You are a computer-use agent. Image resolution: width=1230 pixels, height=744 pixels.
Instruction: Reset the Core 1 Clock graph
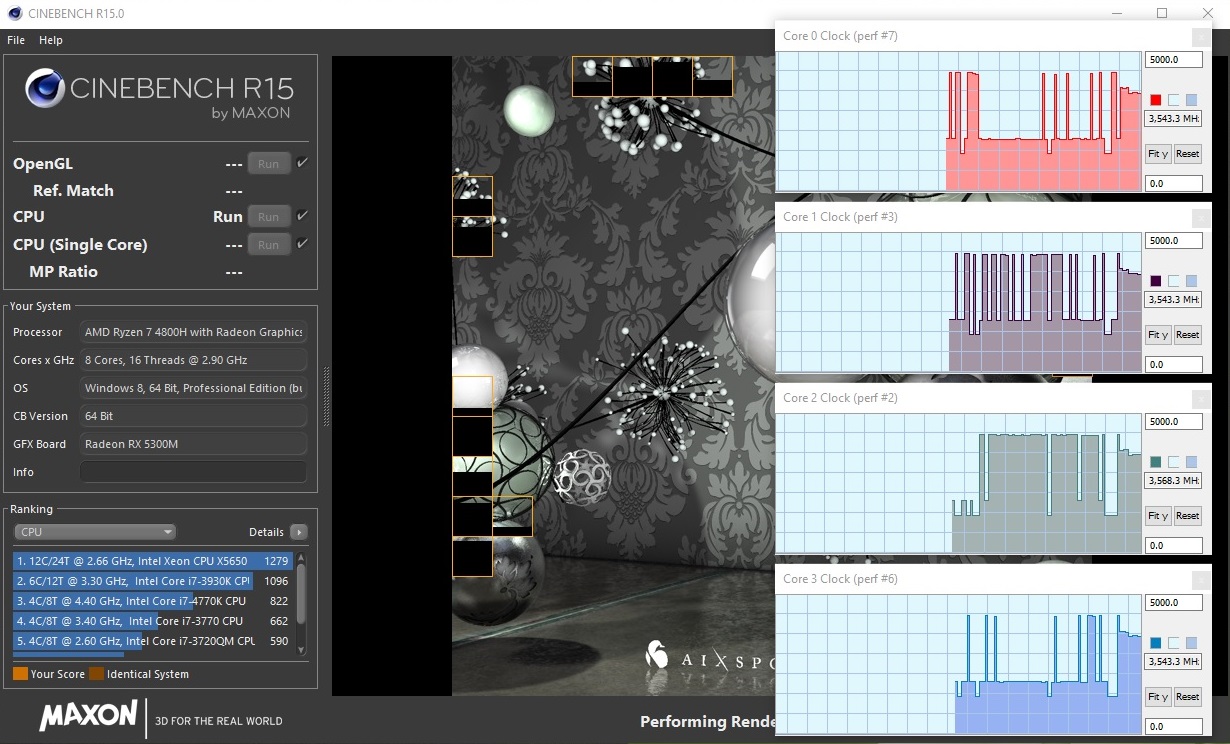pyautogui.click(x=1187, y=335)
